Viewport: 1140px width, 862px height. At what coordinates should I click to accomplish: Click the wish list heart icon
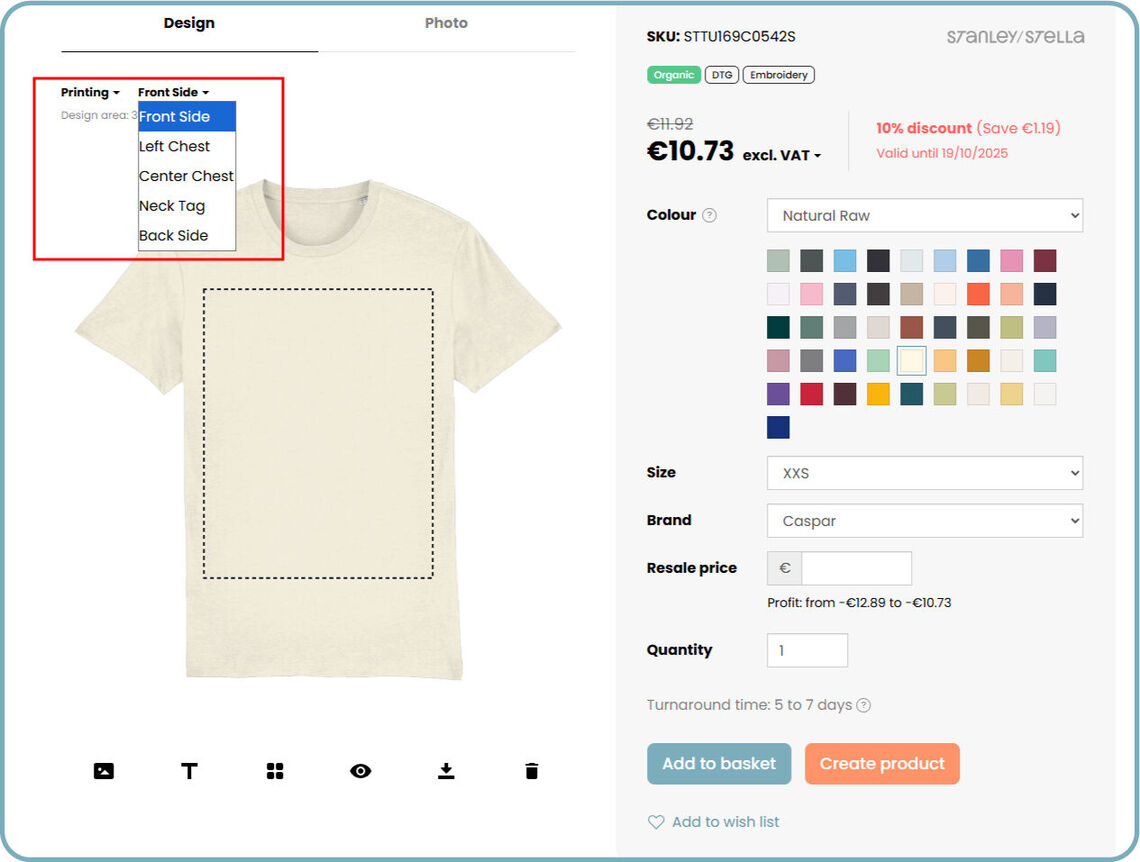click(656, 822)
